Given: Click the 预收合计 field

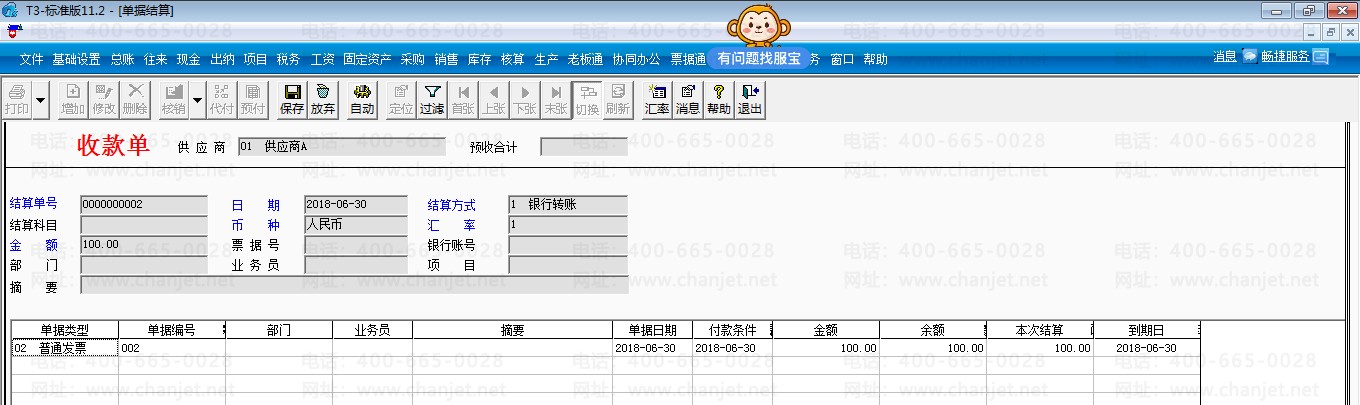Looking at the screenshot, I should pos(584,147).
